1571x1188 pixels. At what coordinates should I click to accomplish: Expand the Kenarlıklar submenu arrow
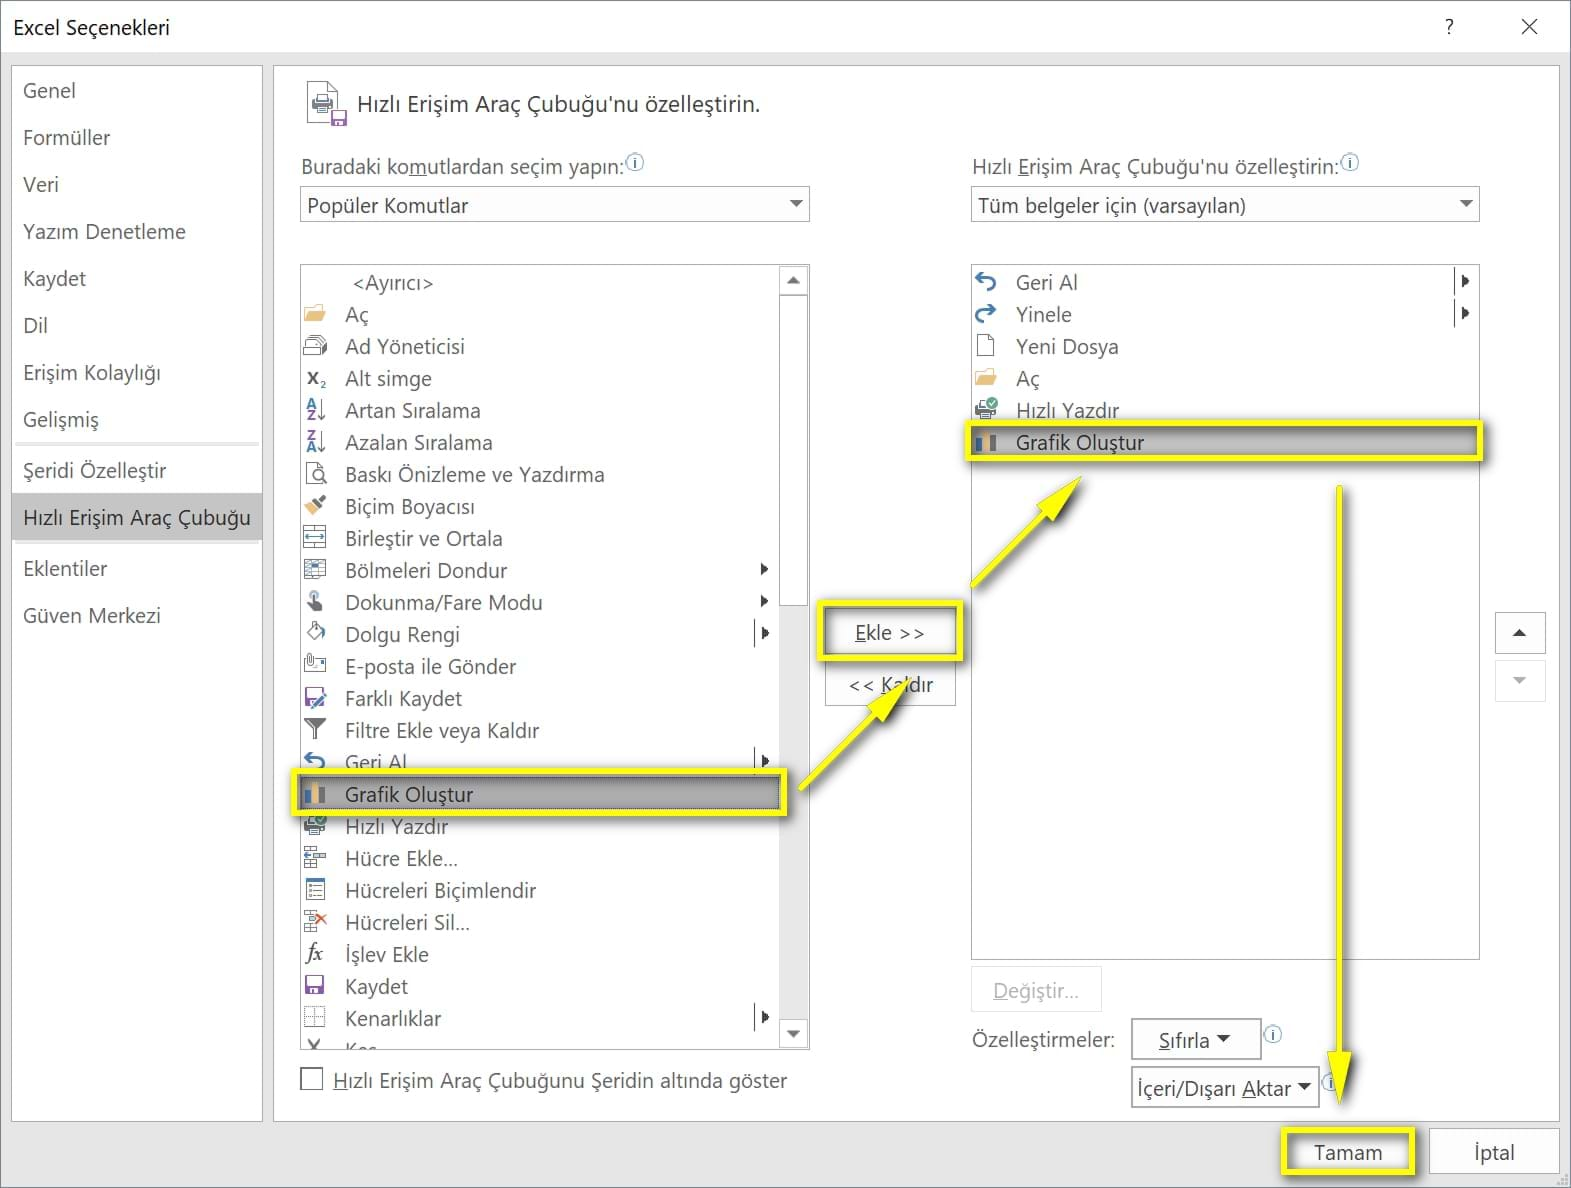[764, 1017]
